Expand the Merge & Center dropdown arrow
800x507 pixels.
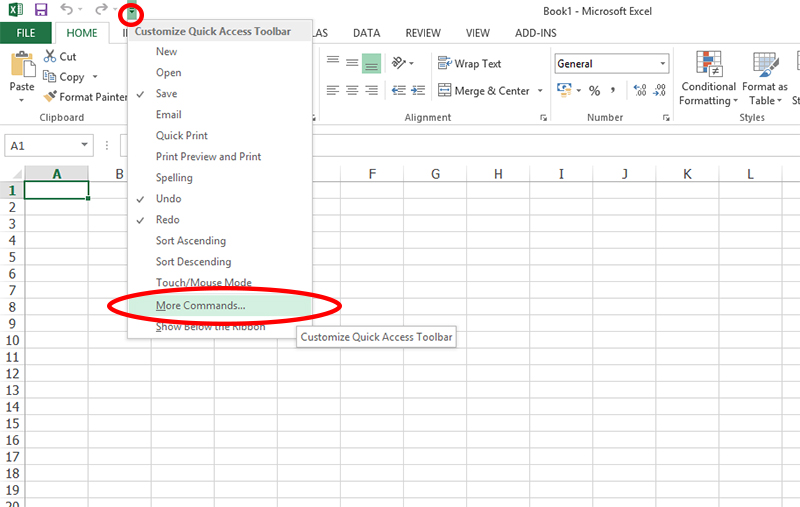541,91
